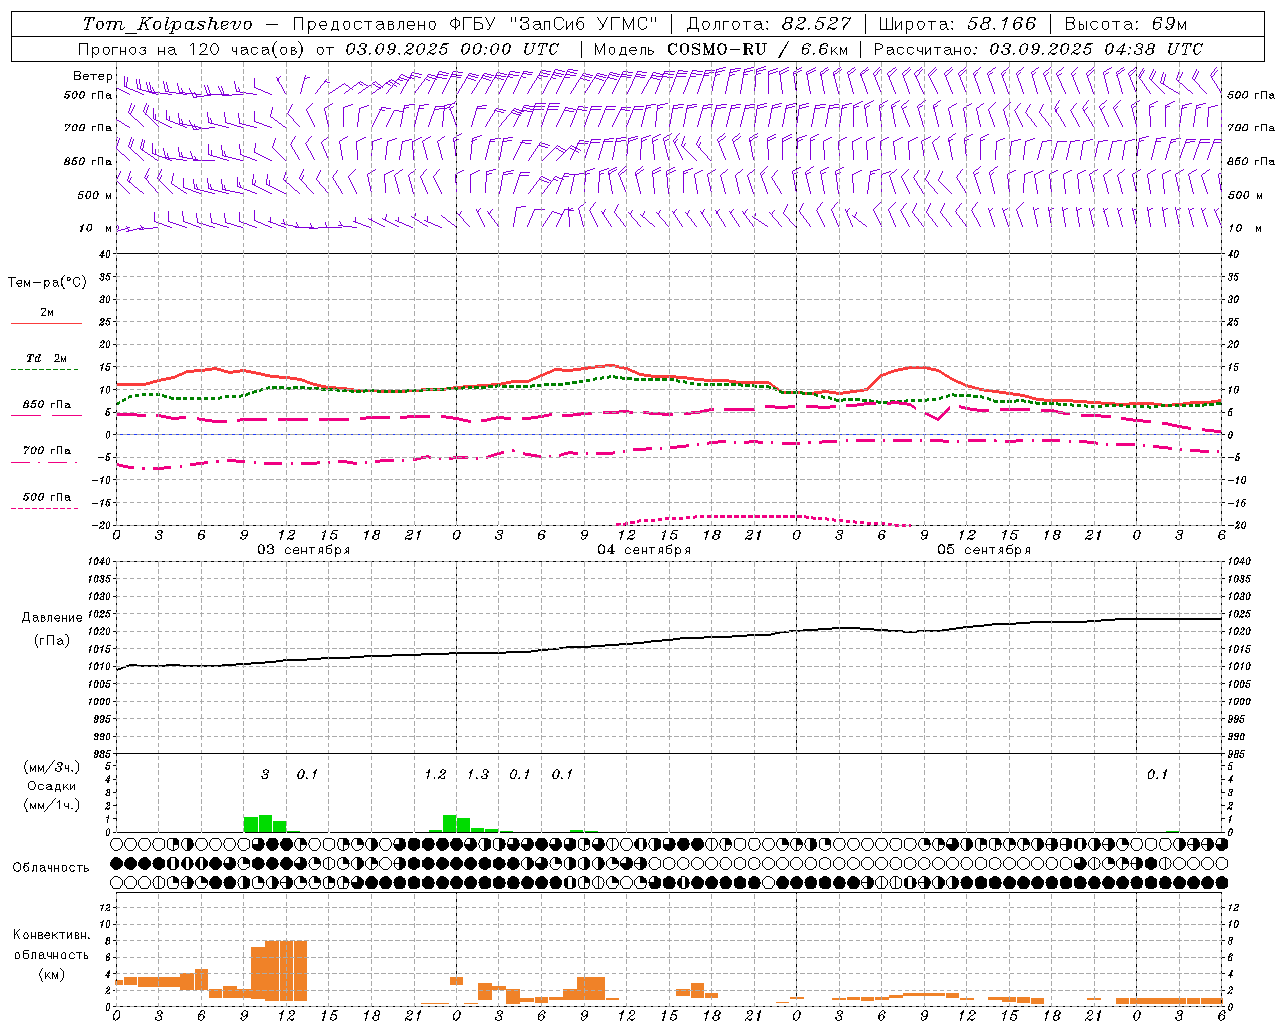Select the '05 сентября' date label
1280x1024 pixels.
(984, 550)
